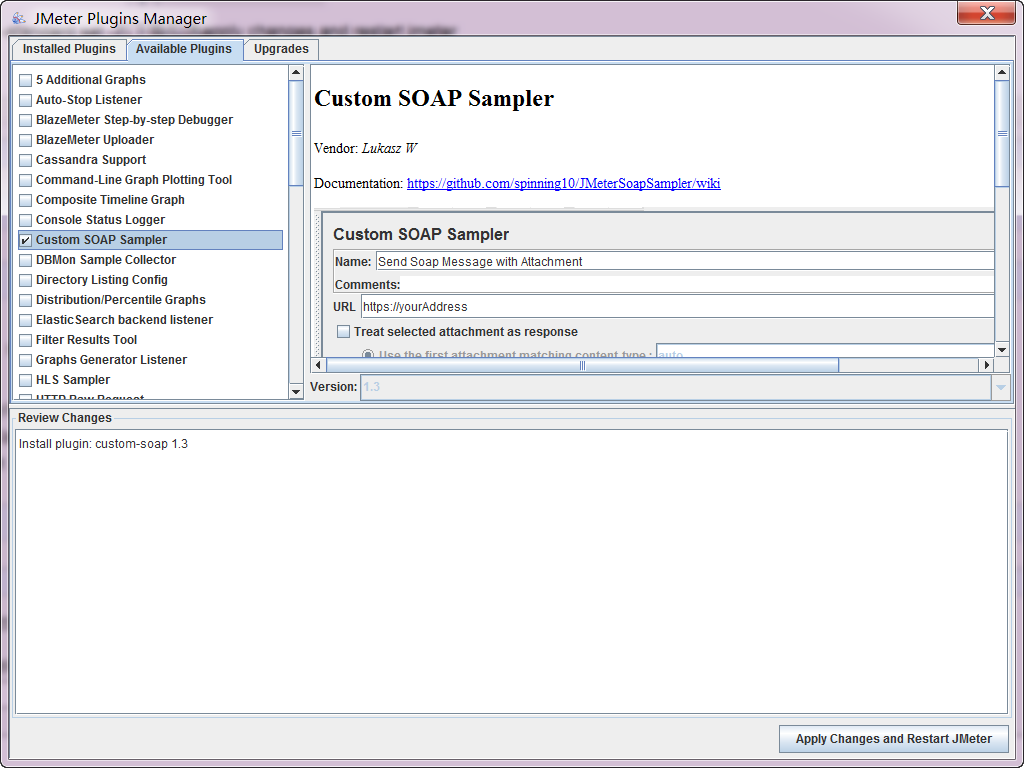Tick the HLS Sampler checkbox
This screenshot has width=1024, height=768.
point(25,381)
